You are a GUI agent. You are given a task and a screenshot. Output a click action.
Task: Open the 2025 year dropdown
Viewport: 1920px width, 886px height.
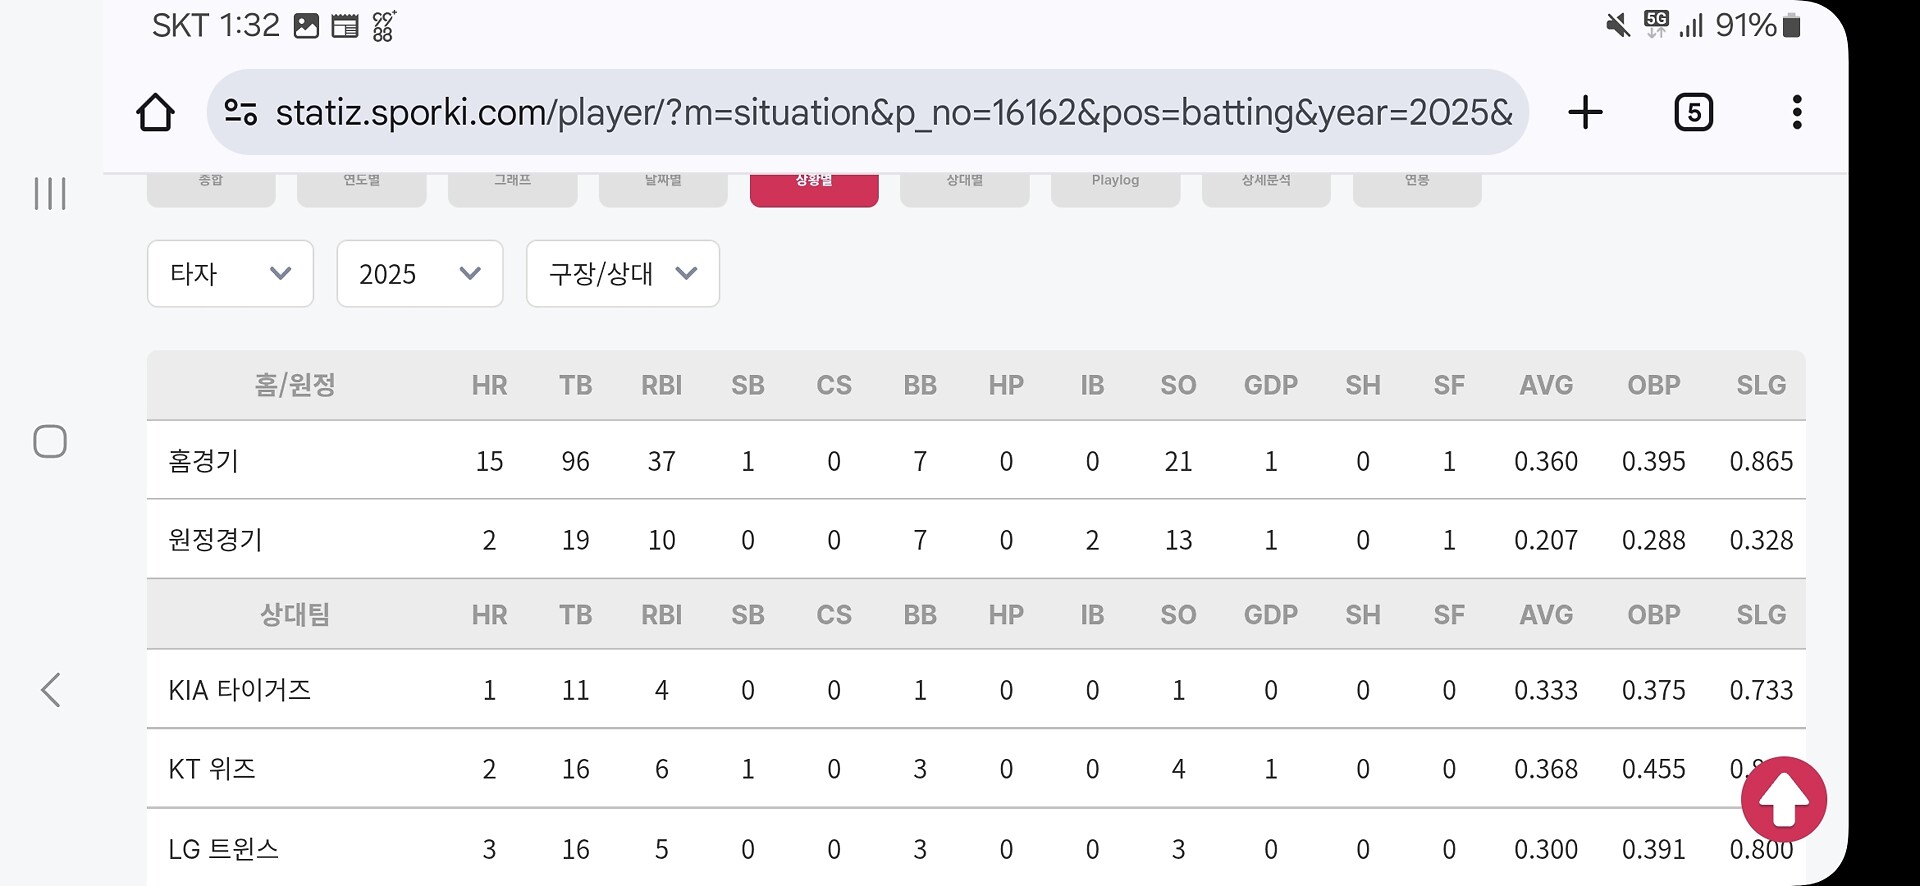pos(419,273)
